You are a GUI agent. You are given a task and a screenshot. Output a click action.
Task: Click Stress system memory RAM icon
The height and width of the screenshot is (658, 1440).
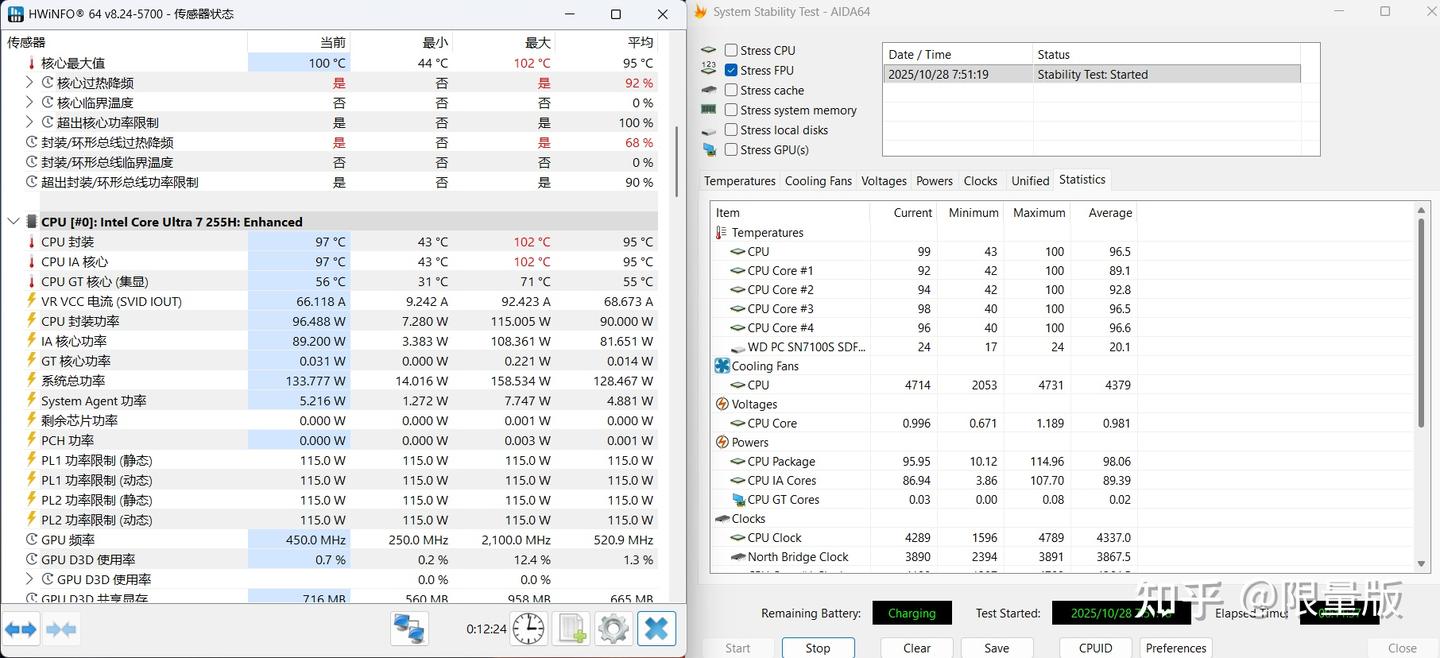(709, 110)
